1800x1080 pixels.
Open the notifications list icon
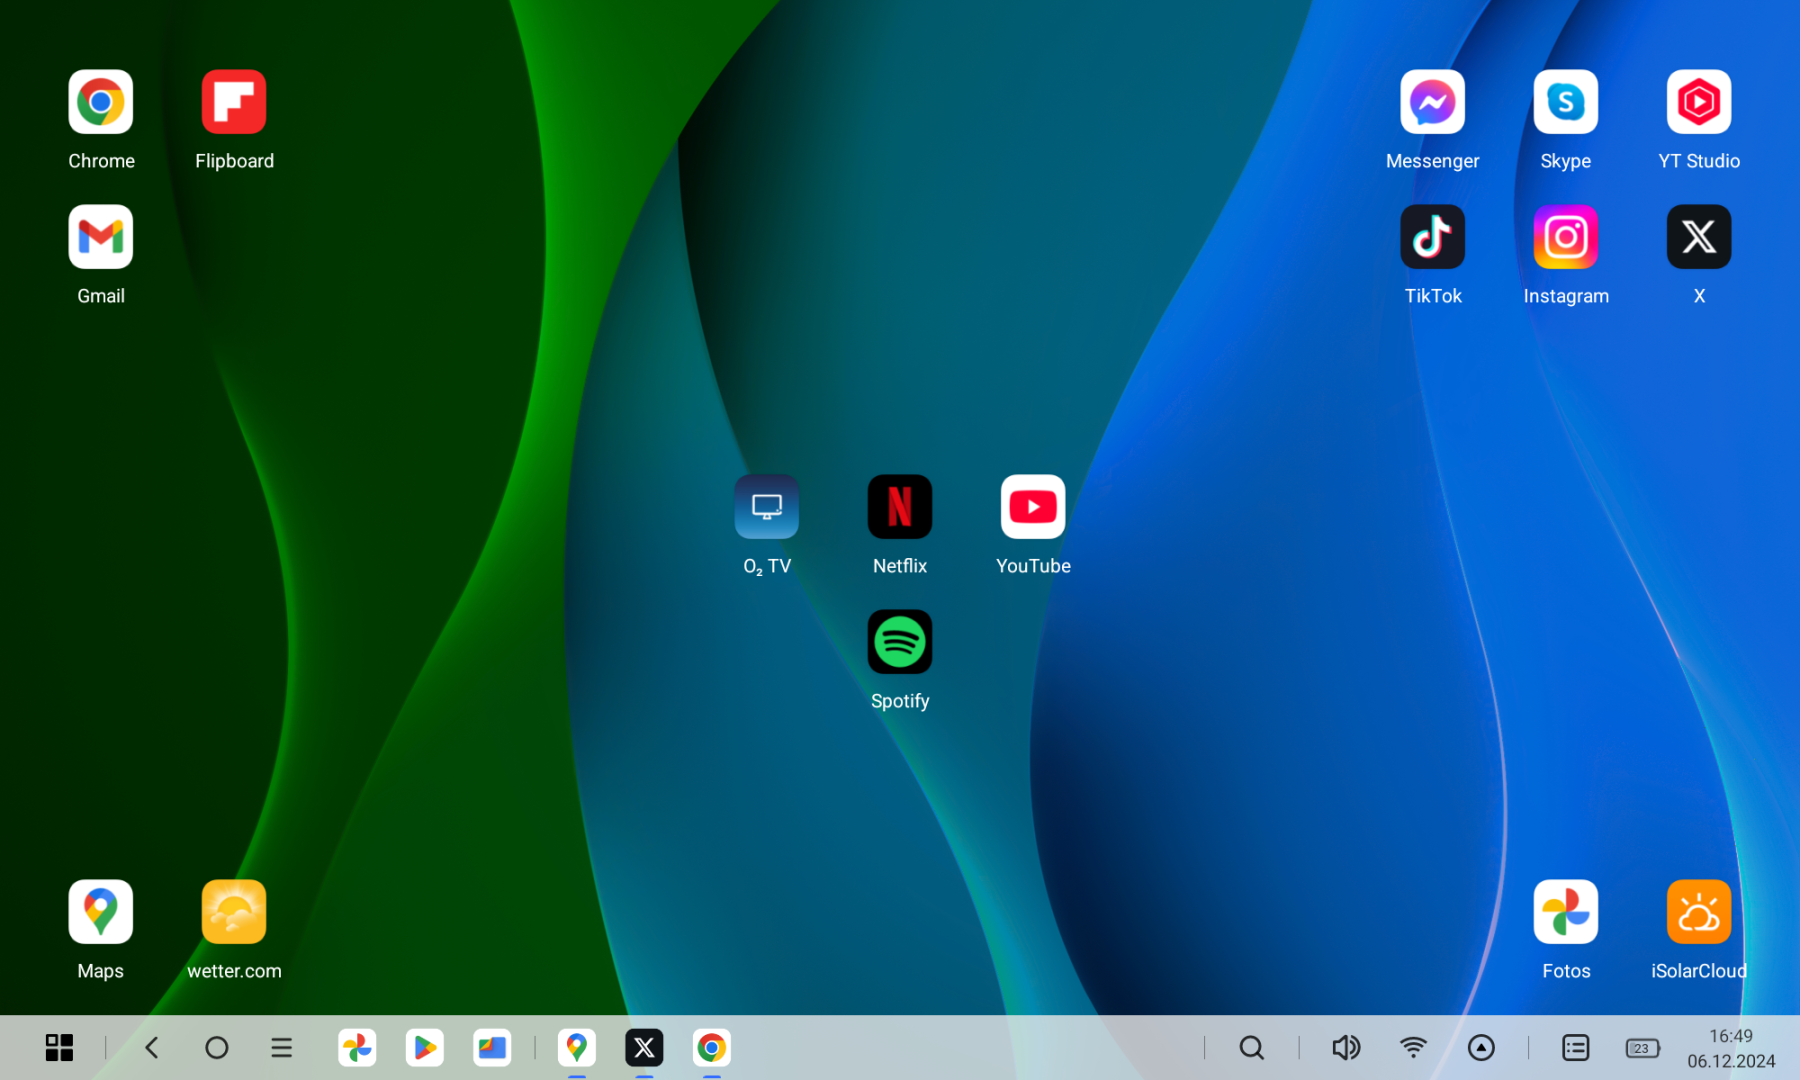[1576, 1048]
